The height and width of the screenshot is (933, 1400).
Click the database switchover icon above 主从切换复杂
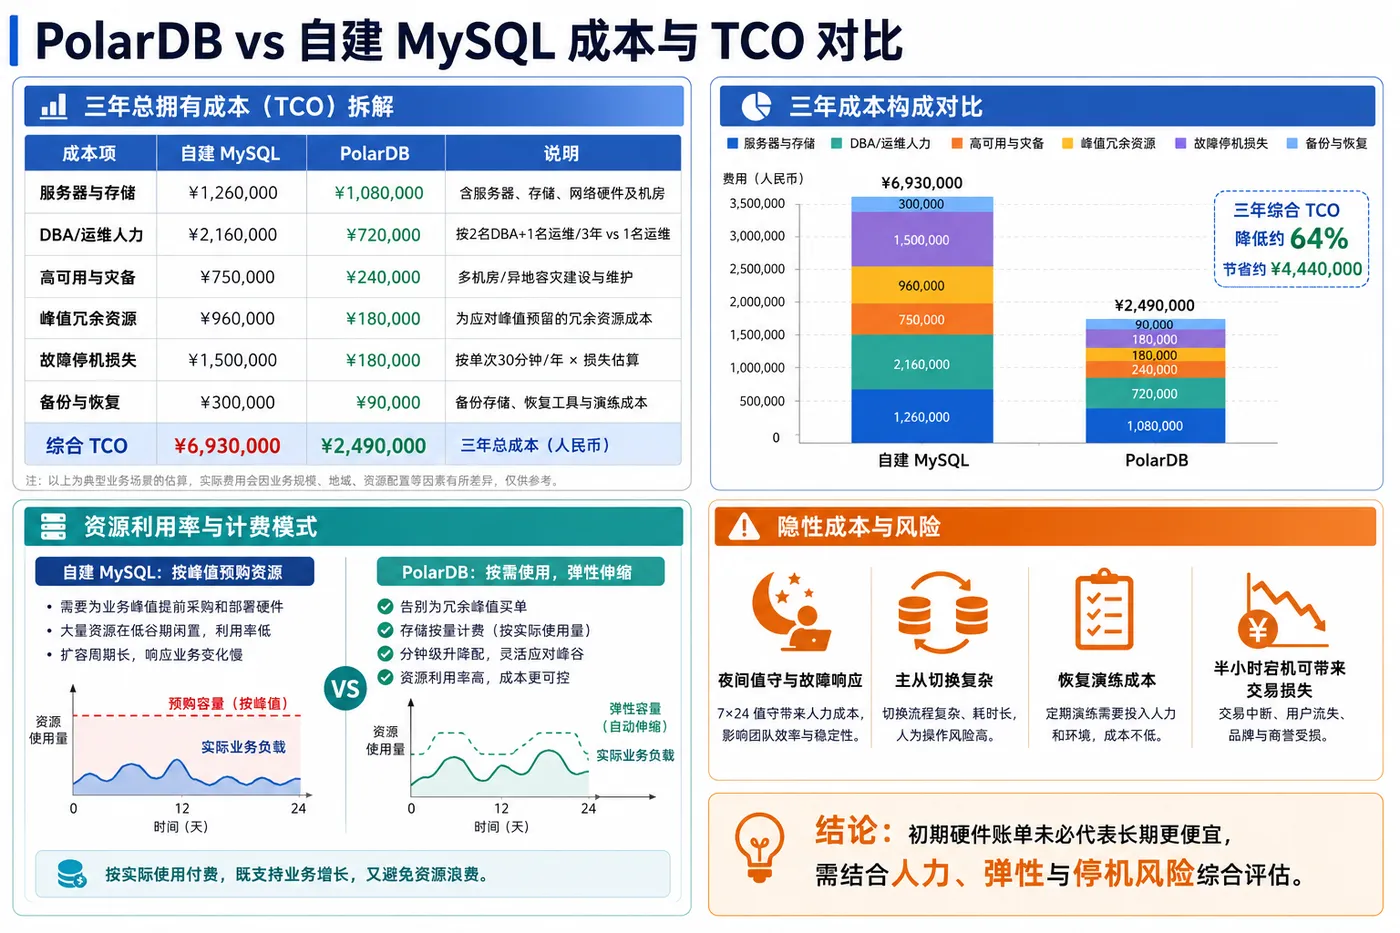943,611
